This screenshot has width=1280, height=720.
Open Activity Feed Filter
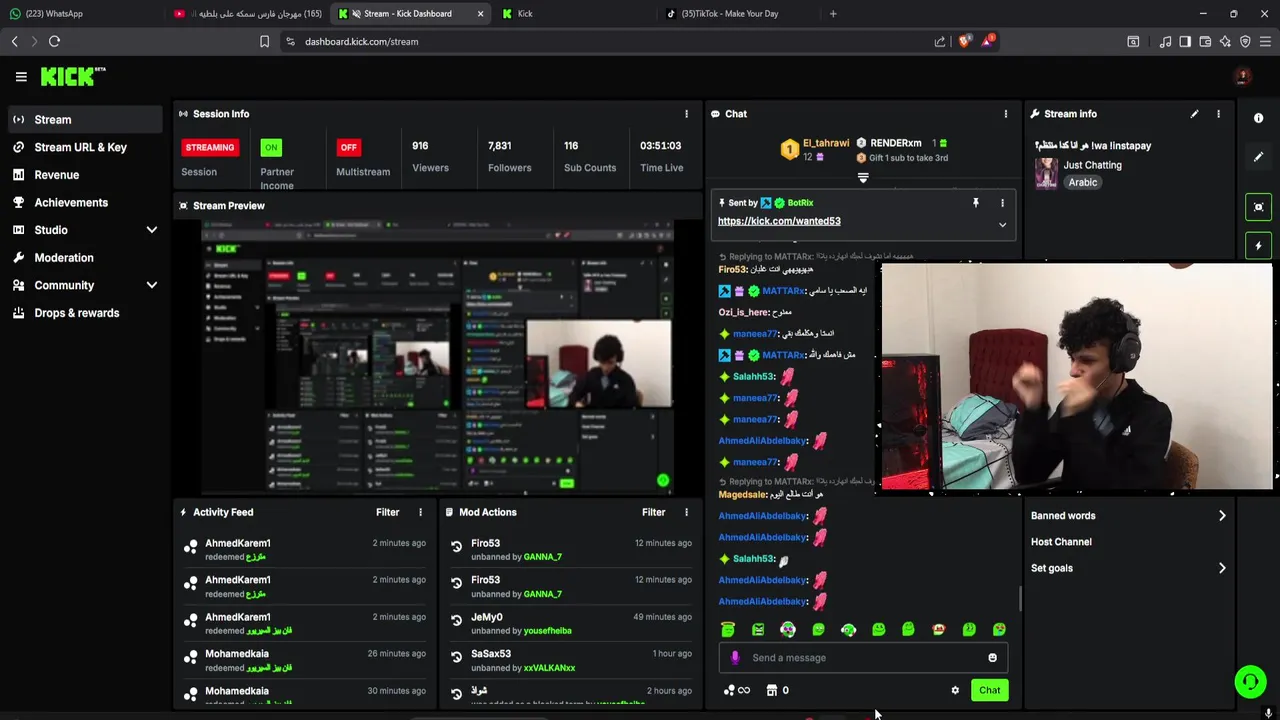tap(388, 512)
